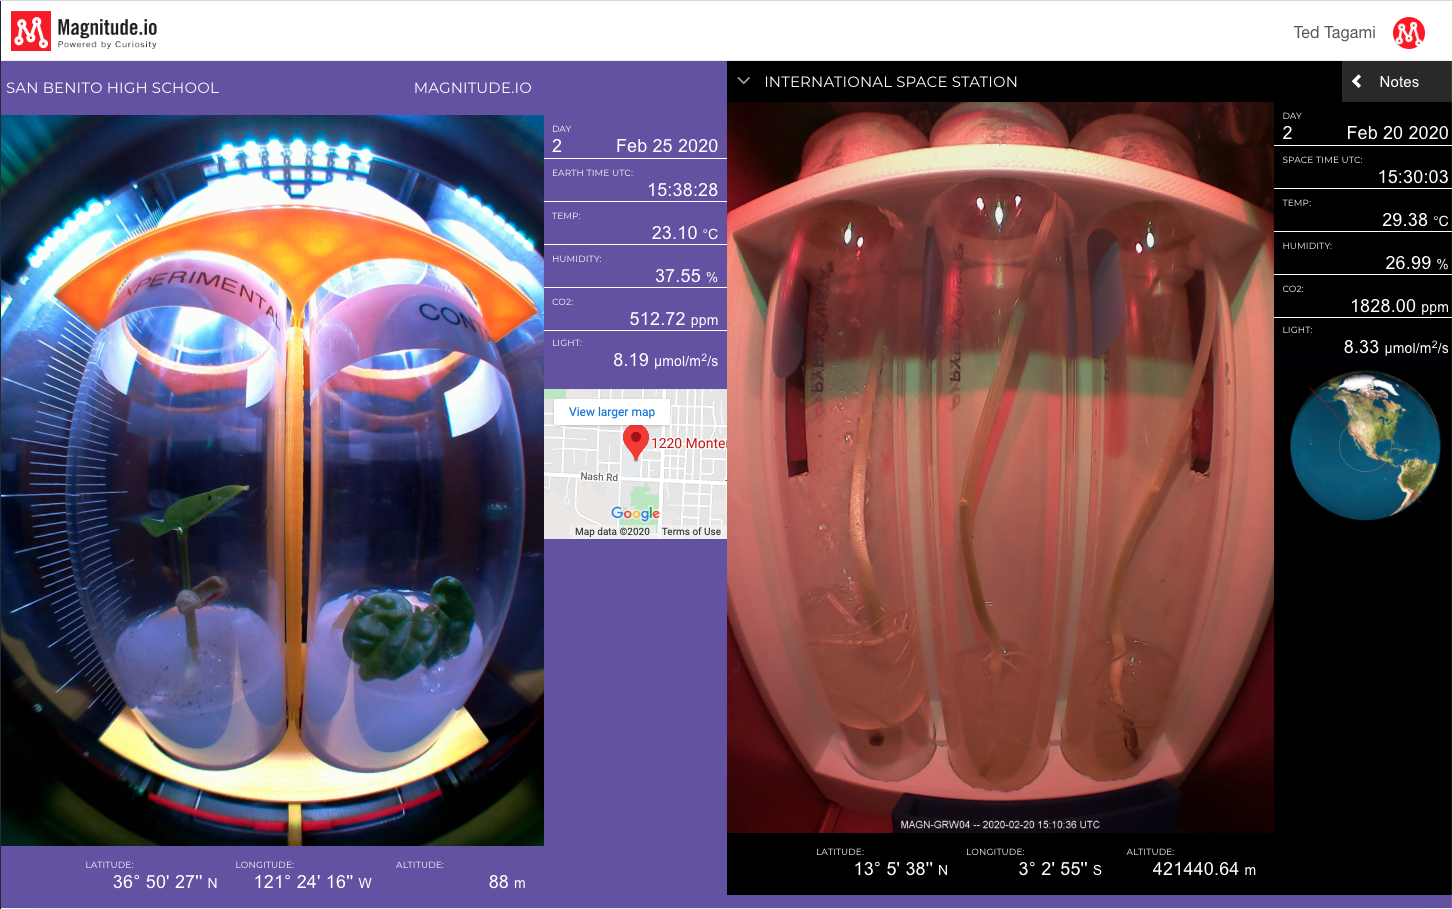The height and width of the screenshot is (909, 1452).
Task: Click 1220 Monte address label on map
Action: (688, 443)
